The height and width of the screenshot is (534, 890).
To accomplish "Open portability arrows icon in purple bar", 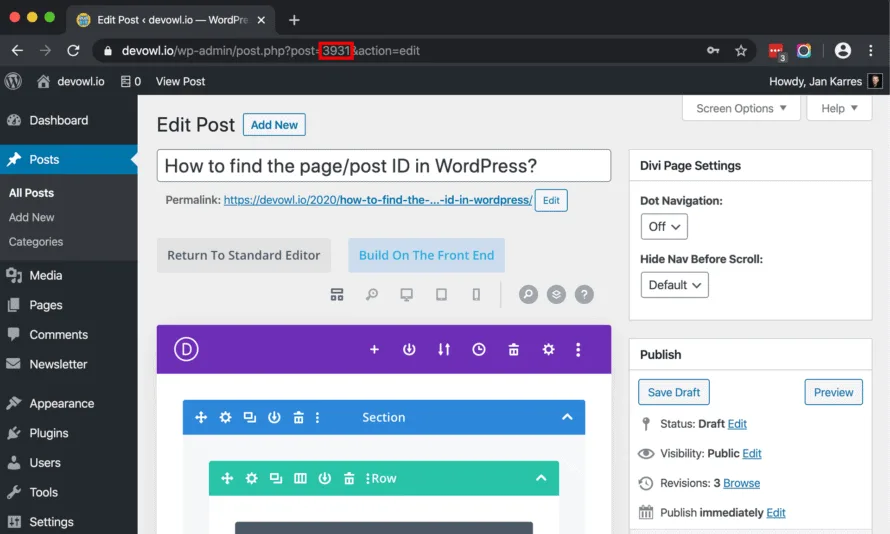I will 444,349.
